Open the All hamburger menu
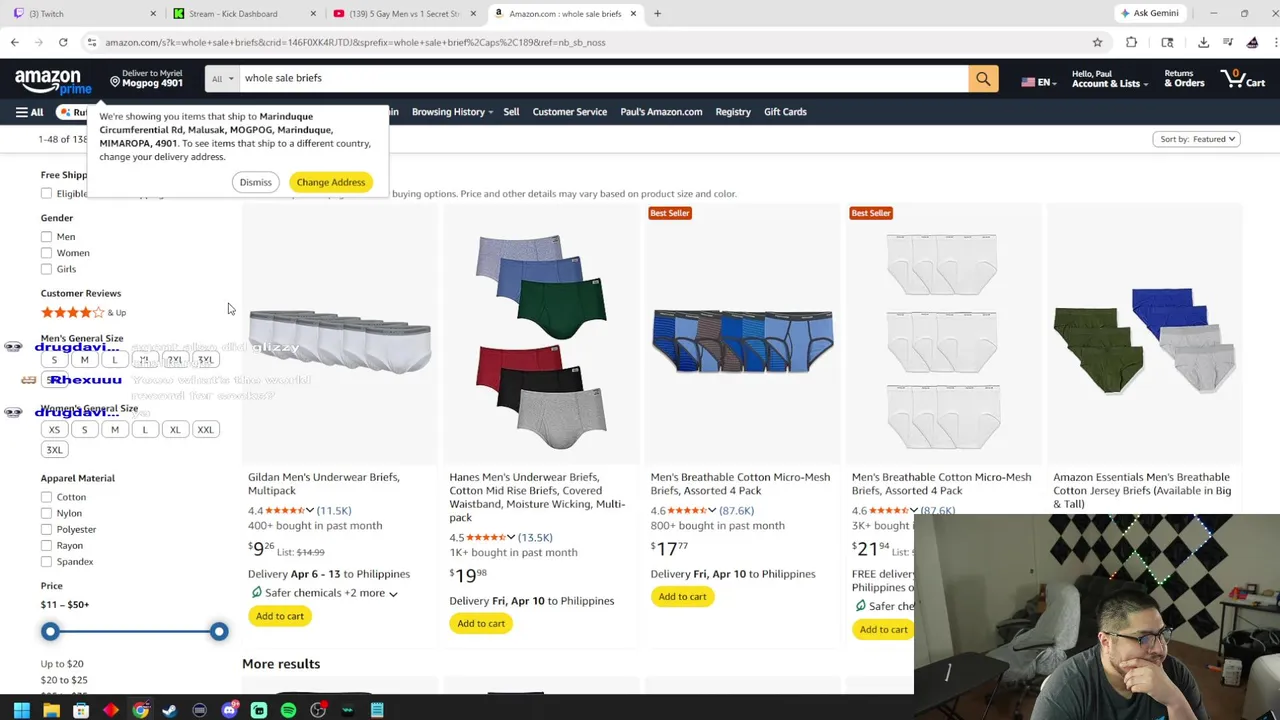 29,112
